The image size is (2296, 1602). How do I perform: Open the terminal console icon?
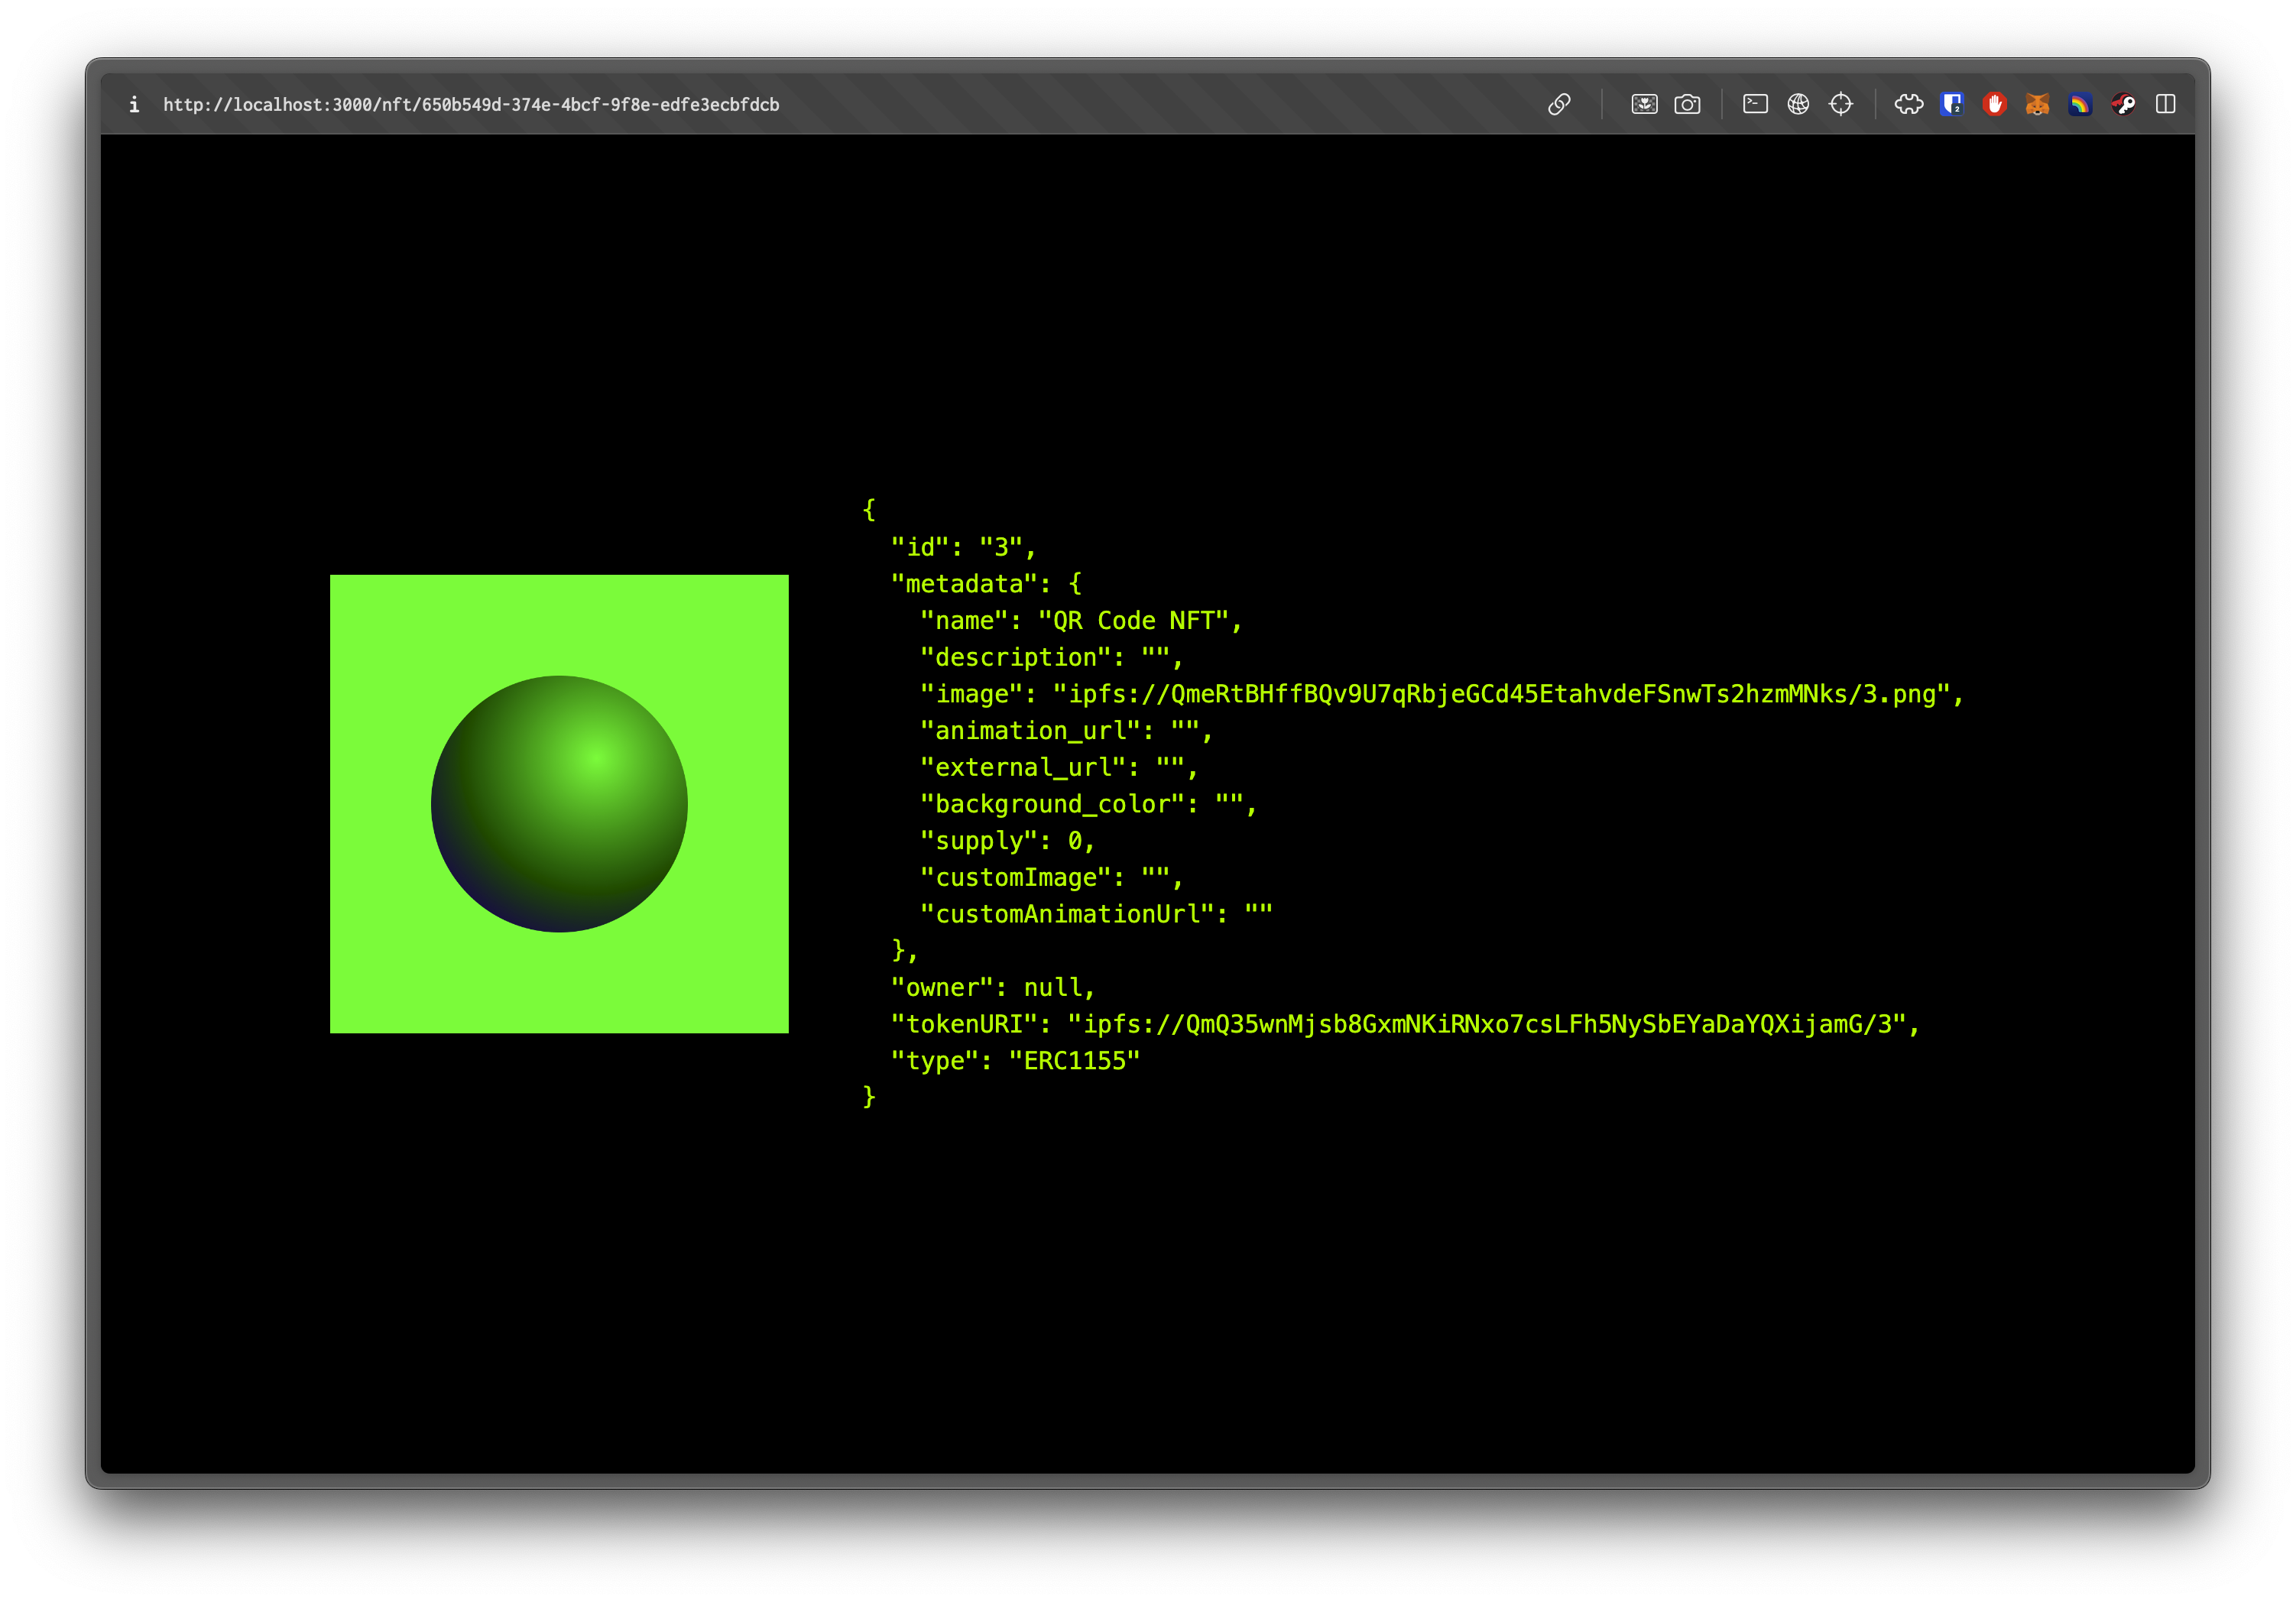(1755, 104)
